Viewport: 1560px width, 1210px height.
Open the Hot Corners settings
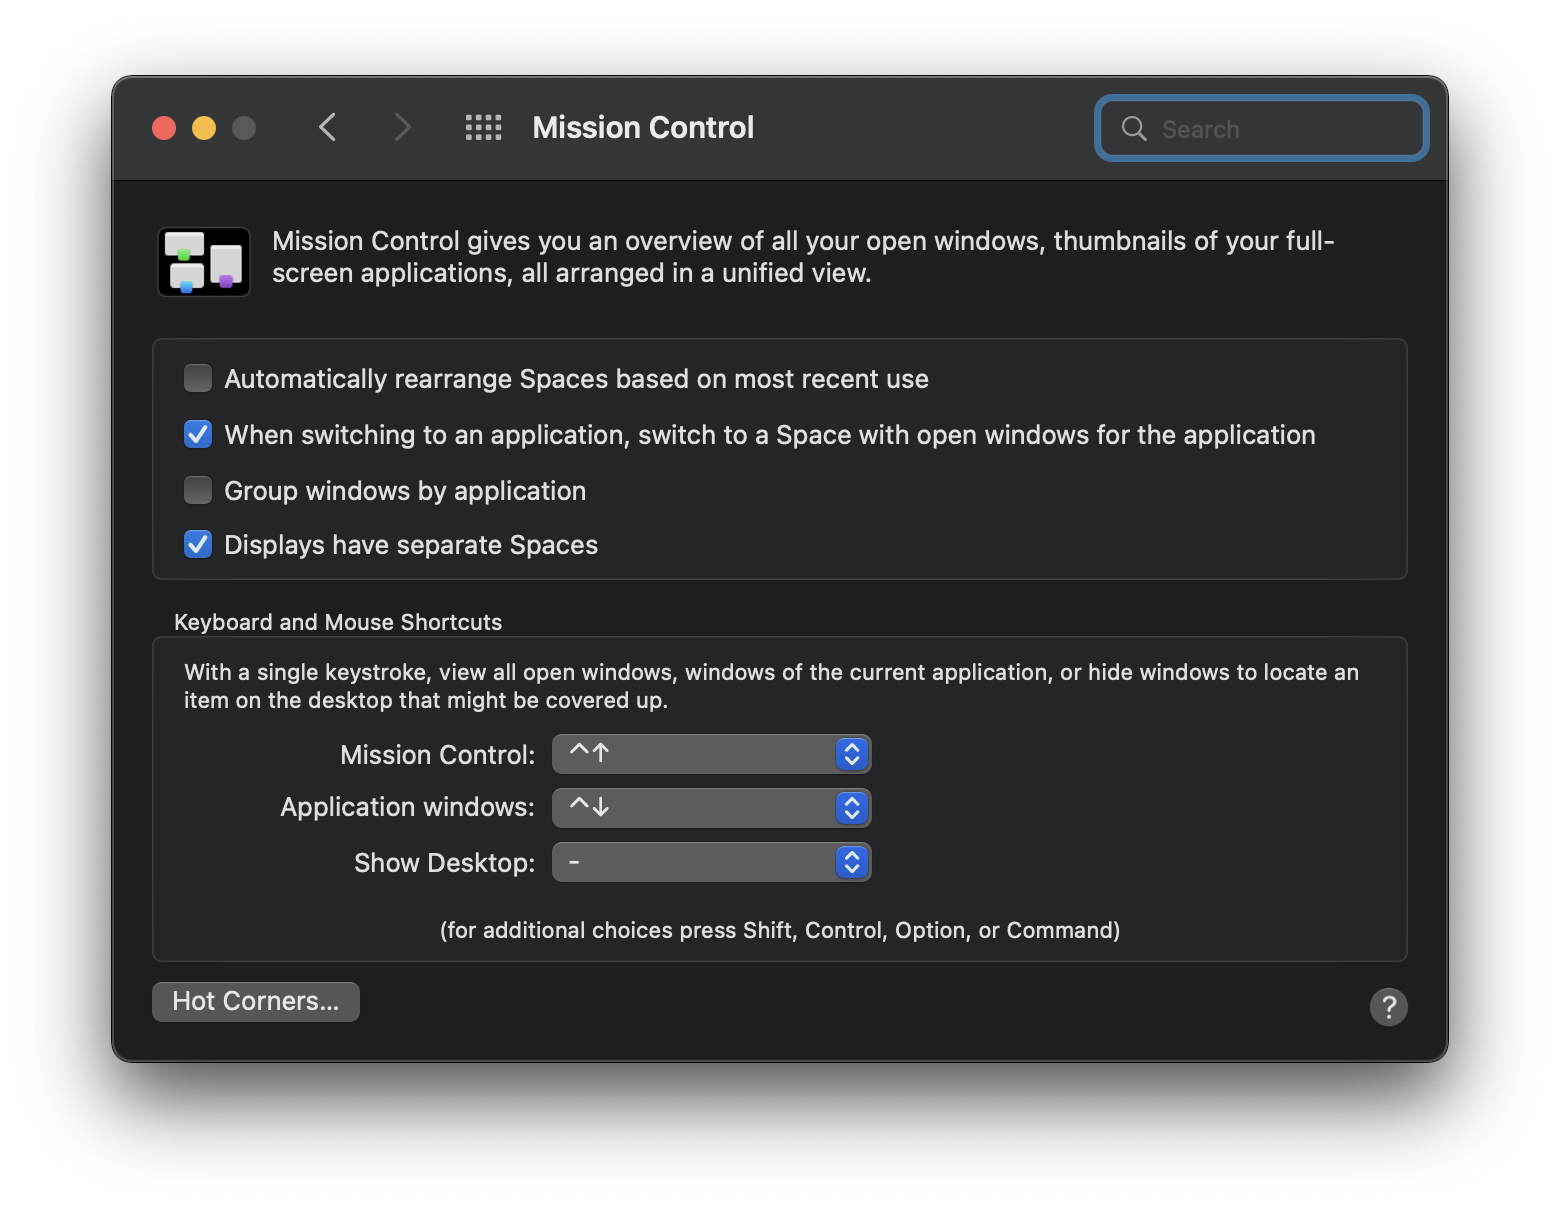coord(256,1002)
